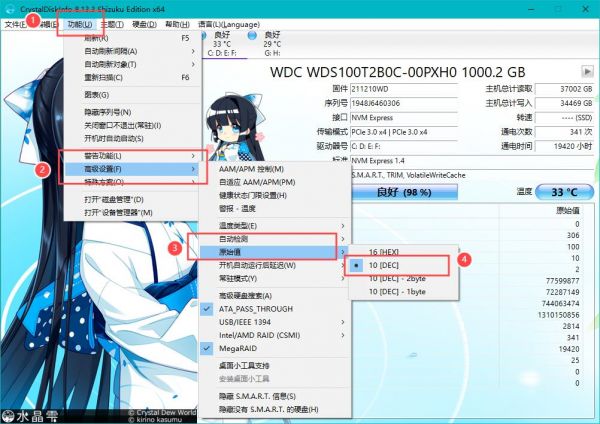600x424 pixels.
Task: Expand the 自动刷新间隔(A) submenu
Action: click(132, 51)
